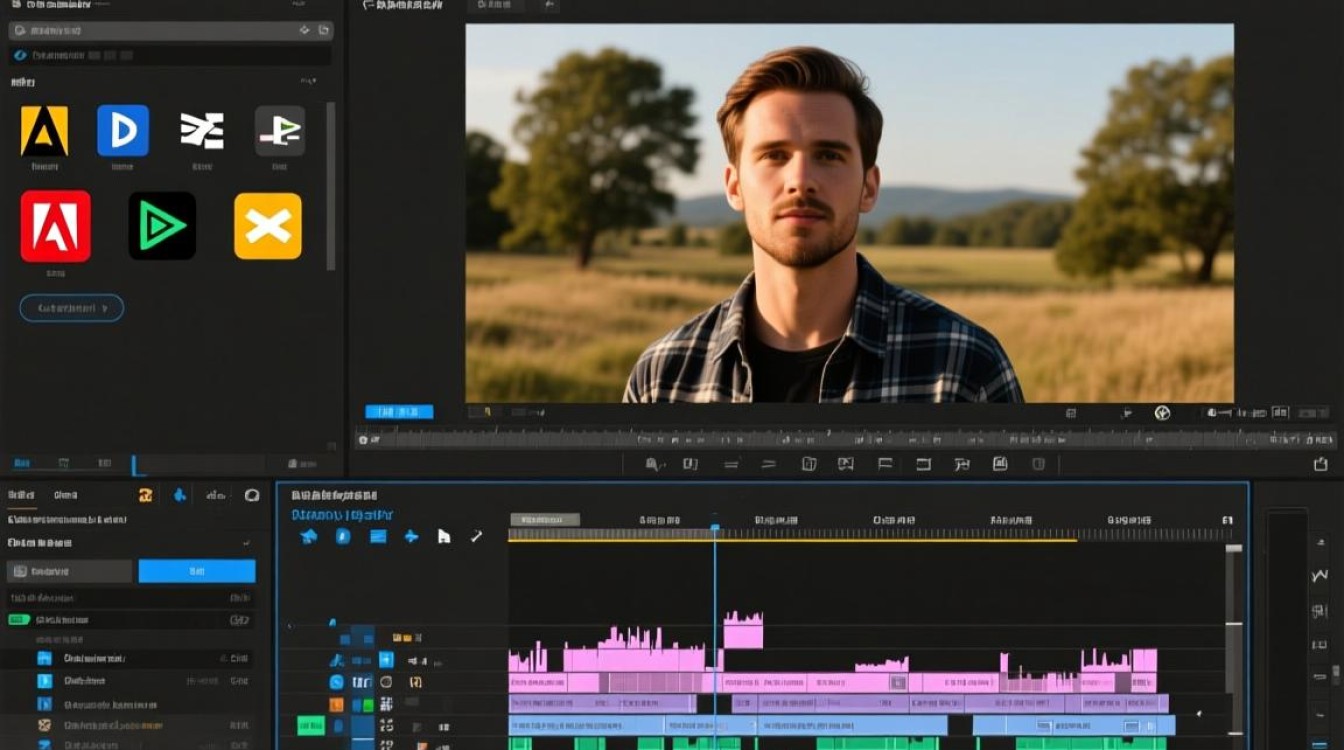This screenshot has height=750, width=1344.
Task: Click the red Adobe logo icon
Action: click(x=55, y=227)
